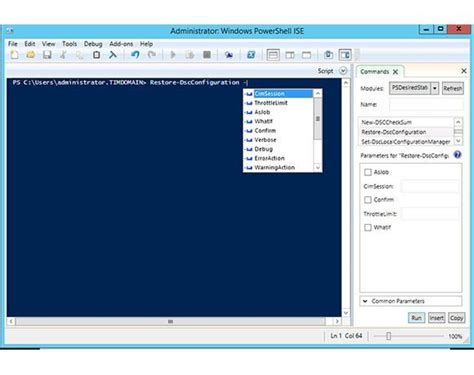Open help with the blue question mark icon
Image resolution: width=474 pixels, height=375 pixels.
pyautogui.click(x=457, y=155)
